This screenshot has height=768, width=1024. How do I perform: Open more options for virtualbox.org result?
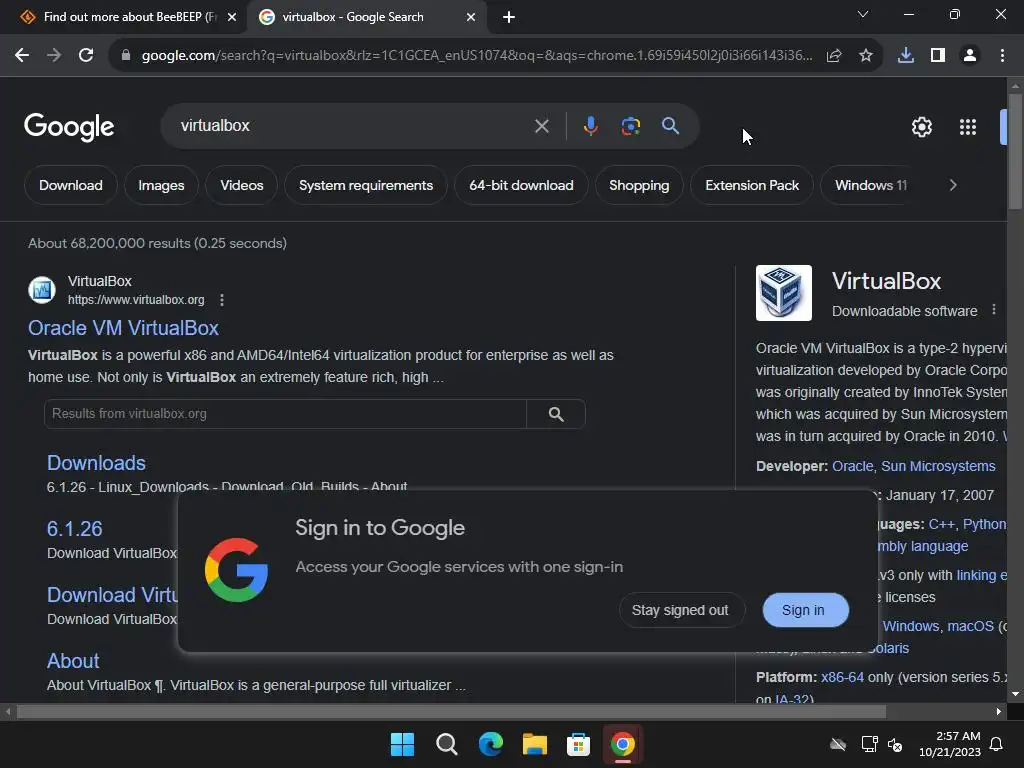point(222,300)
